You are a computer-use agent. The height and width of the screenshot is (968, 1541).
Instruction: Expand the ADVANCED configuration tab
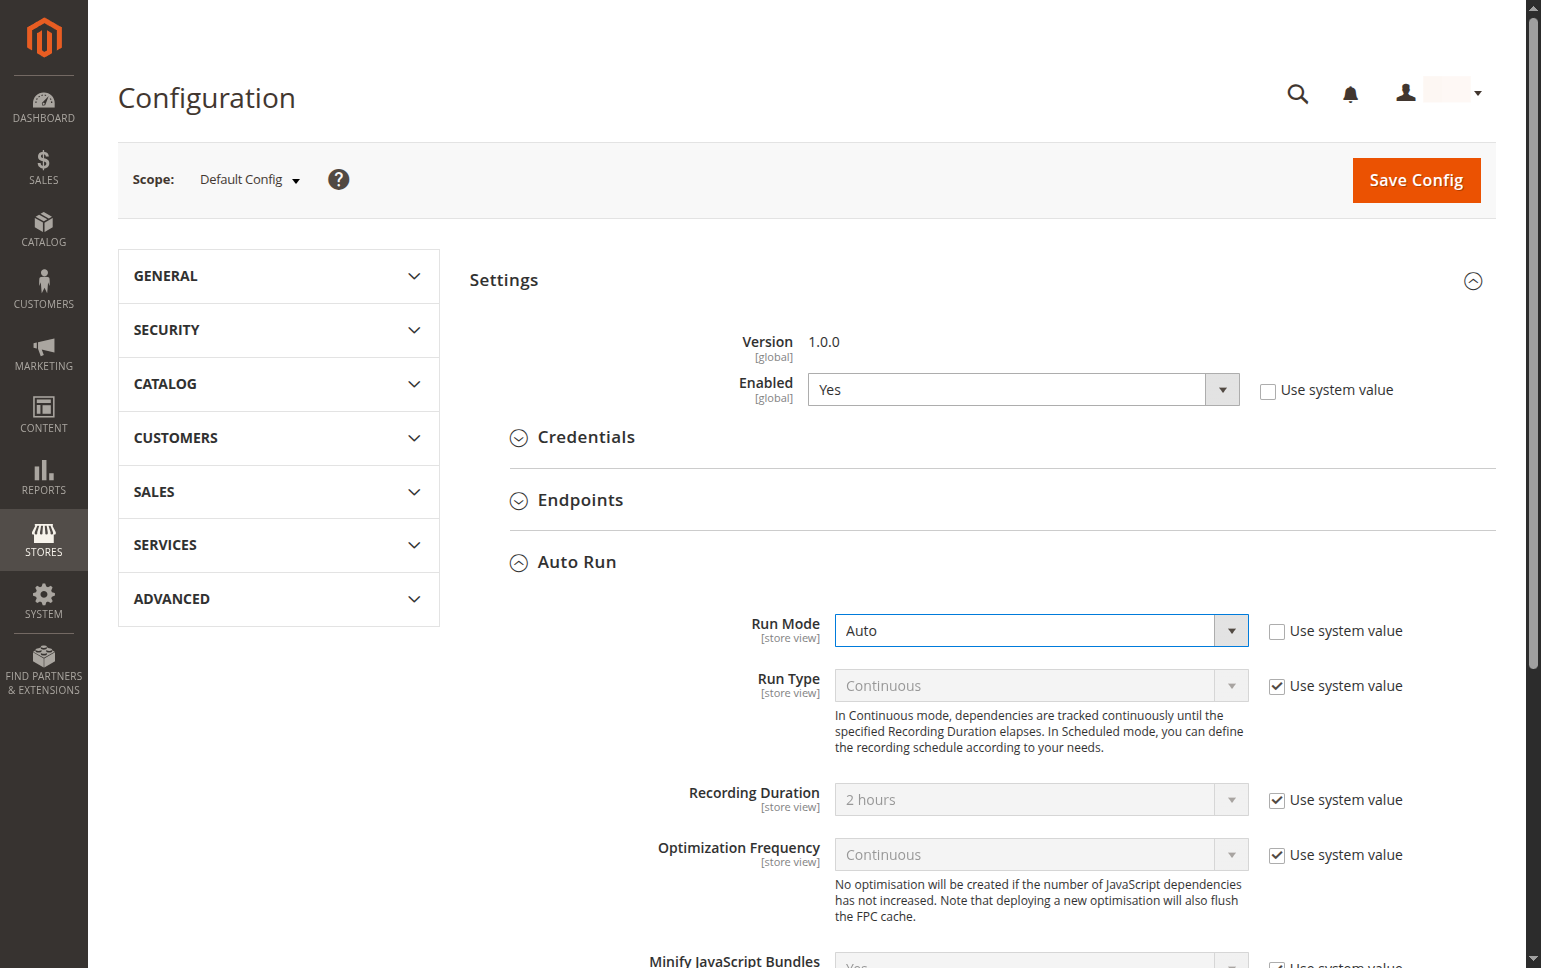[279, 600]
